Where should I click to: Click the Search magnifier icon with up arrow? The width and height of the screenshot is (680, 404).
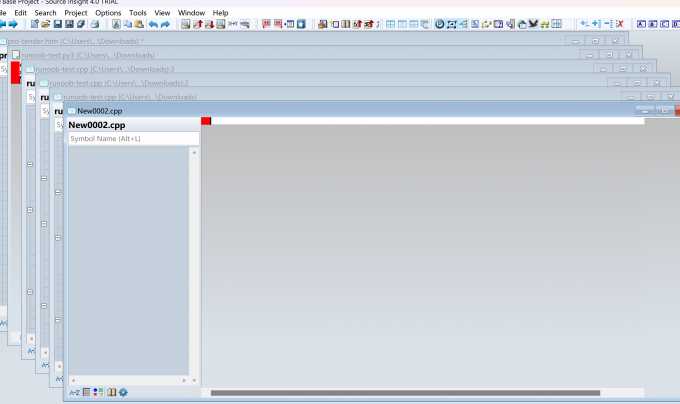pyautogui.click(x=198, y=24)
